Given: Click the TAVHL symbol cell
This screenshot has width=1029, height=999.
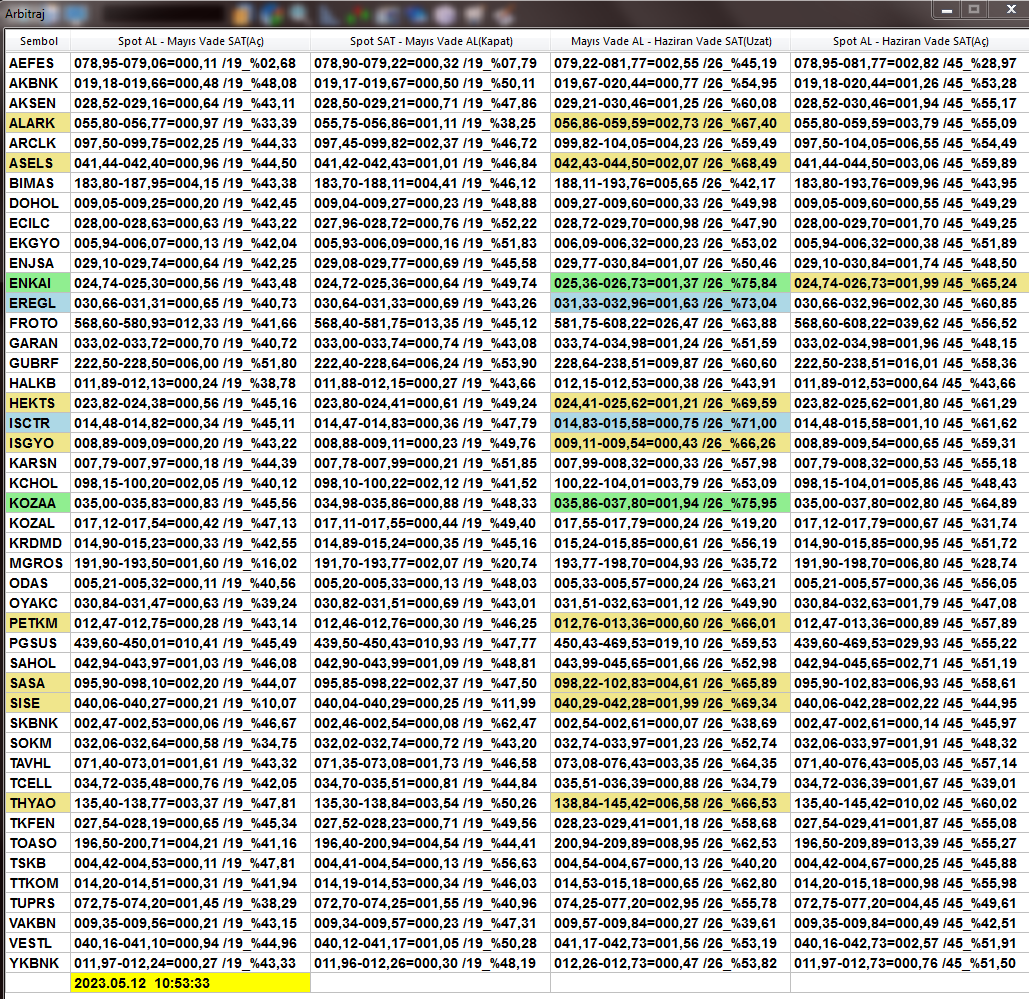Looking at the screenshot, I should click(x=38, y=764).
